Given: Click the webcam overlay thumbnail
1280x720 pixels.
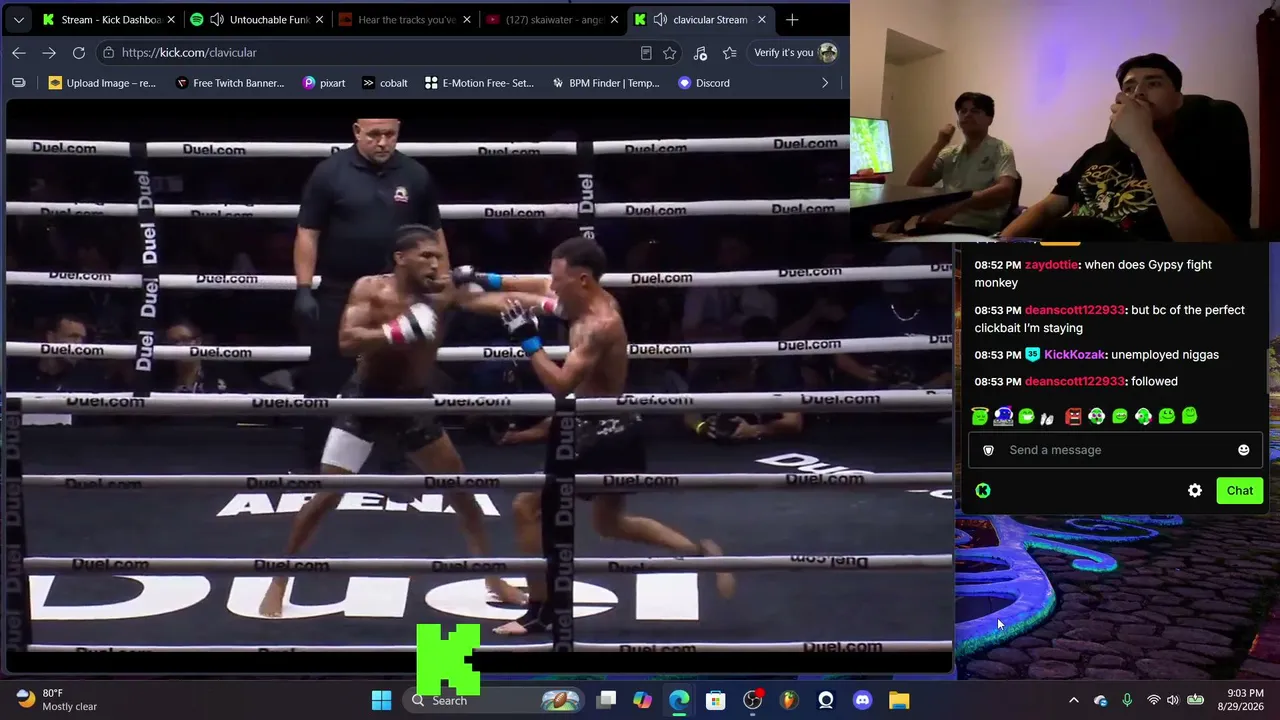Looking at the screenshot, I should click(1065, 120).
